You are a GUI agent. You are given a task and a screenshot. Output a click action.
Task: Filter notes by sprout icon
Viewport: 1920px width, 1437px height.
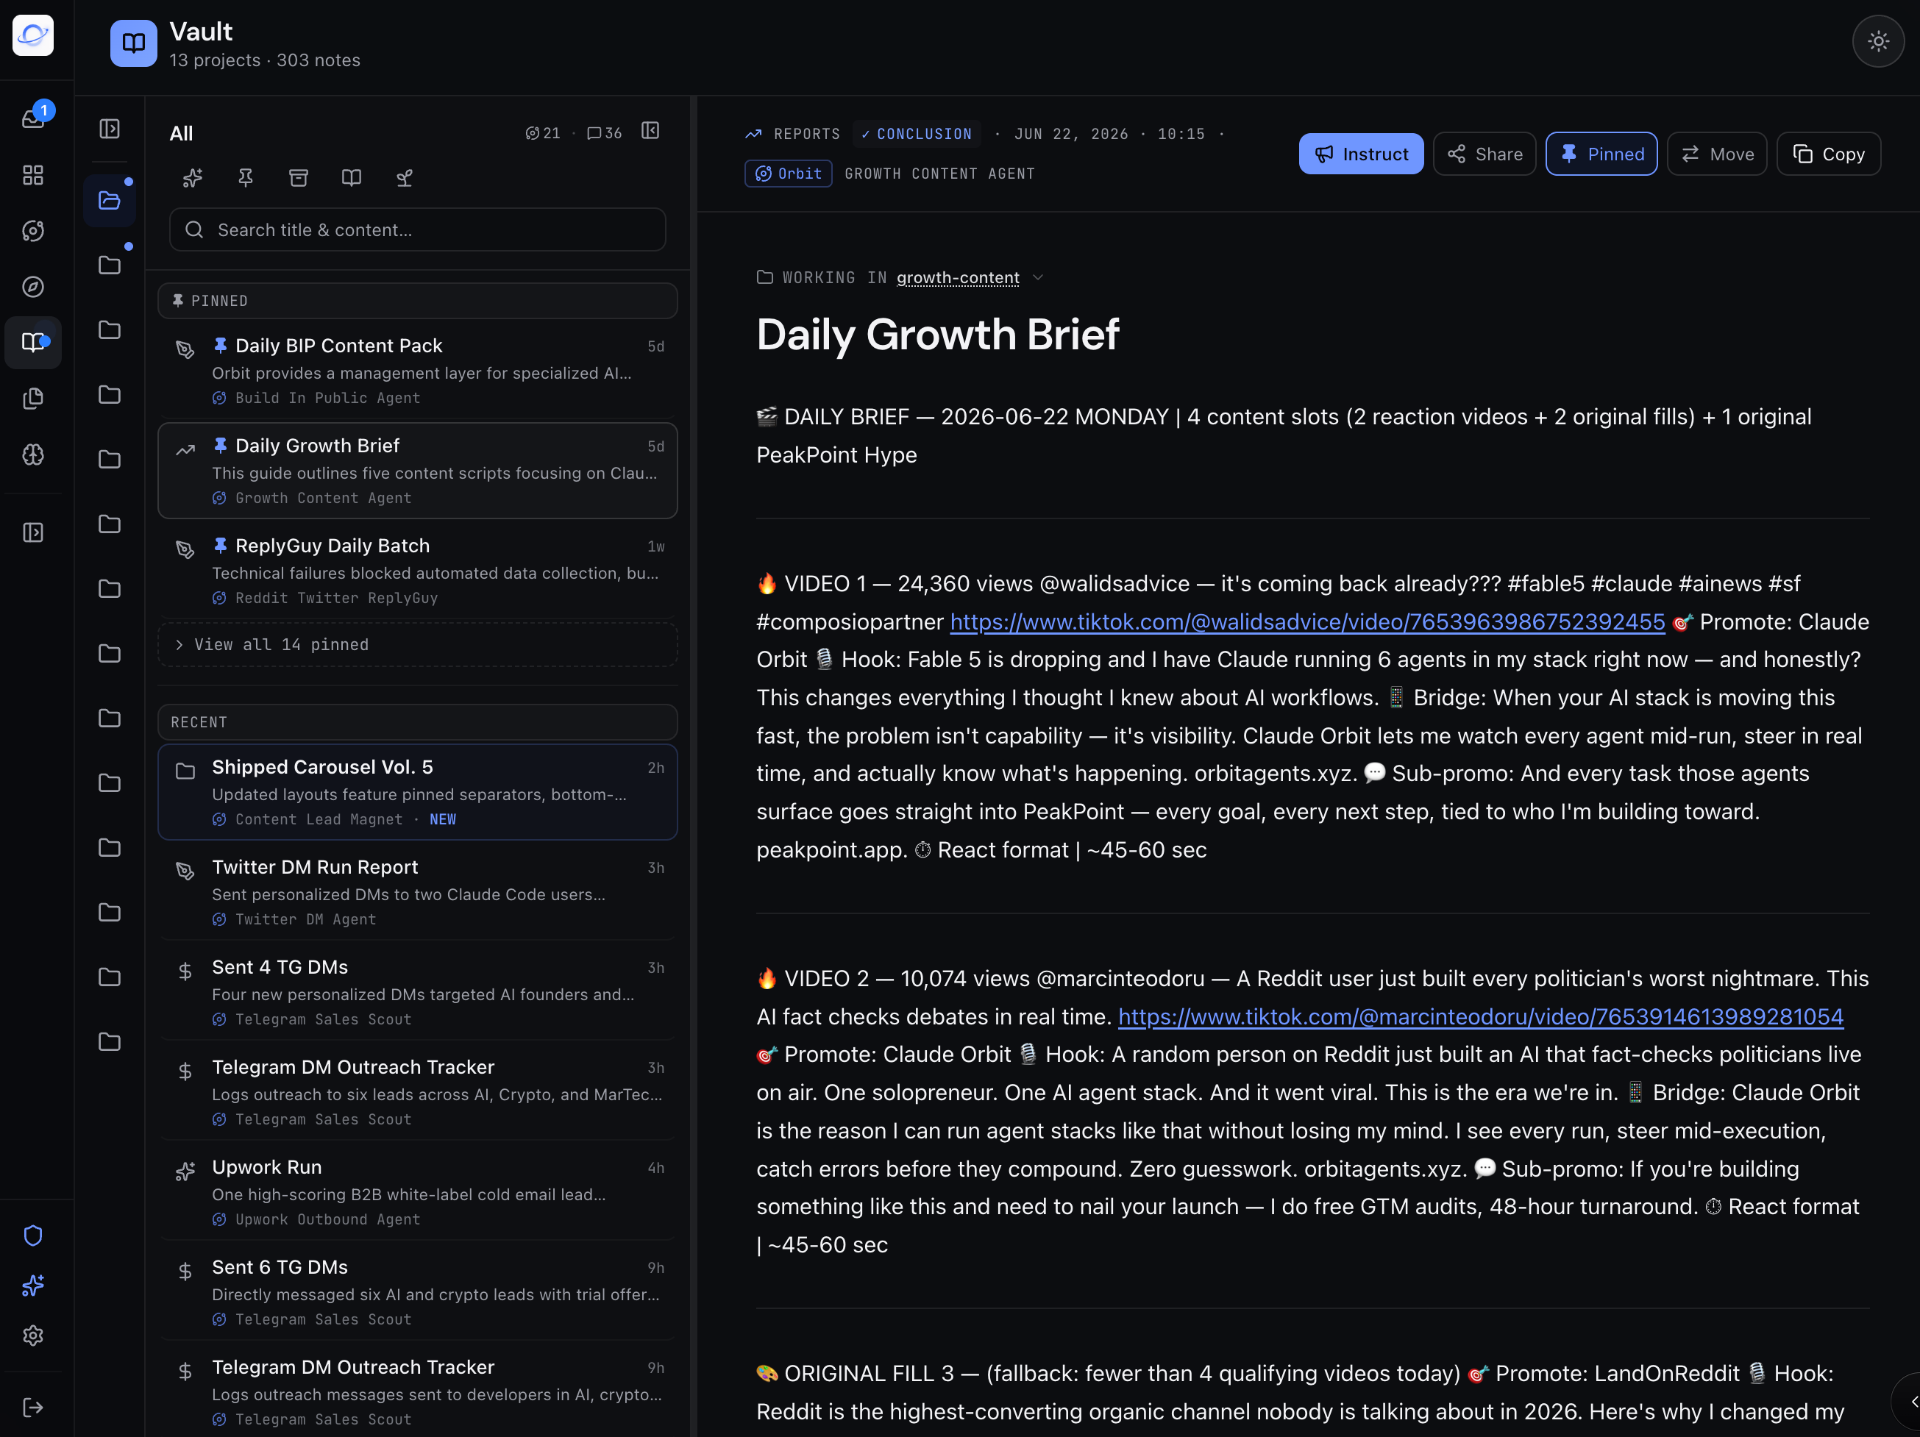(404, 178)
